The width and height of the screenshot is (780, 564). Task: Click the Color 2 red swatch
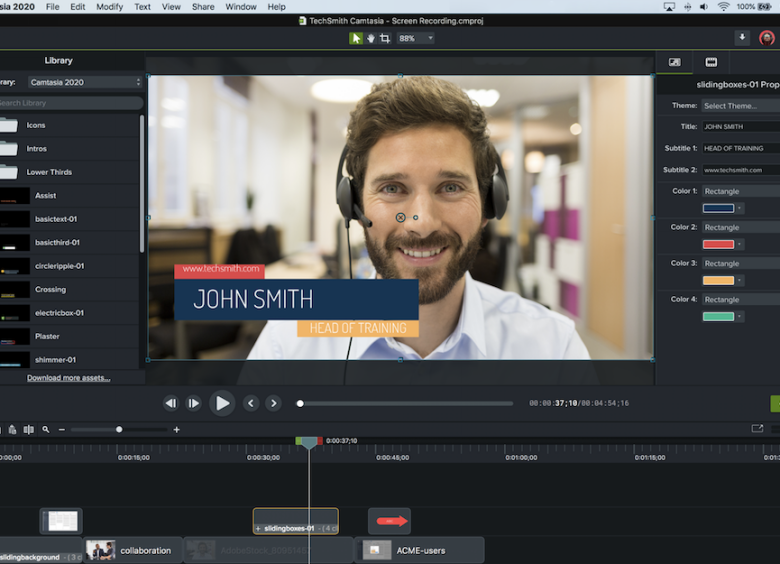[x=718, y=244]
